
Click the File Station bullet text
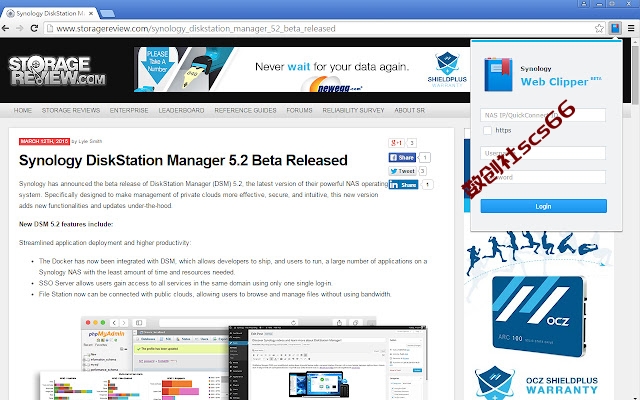pyautogui.click(x=215, y=294)
